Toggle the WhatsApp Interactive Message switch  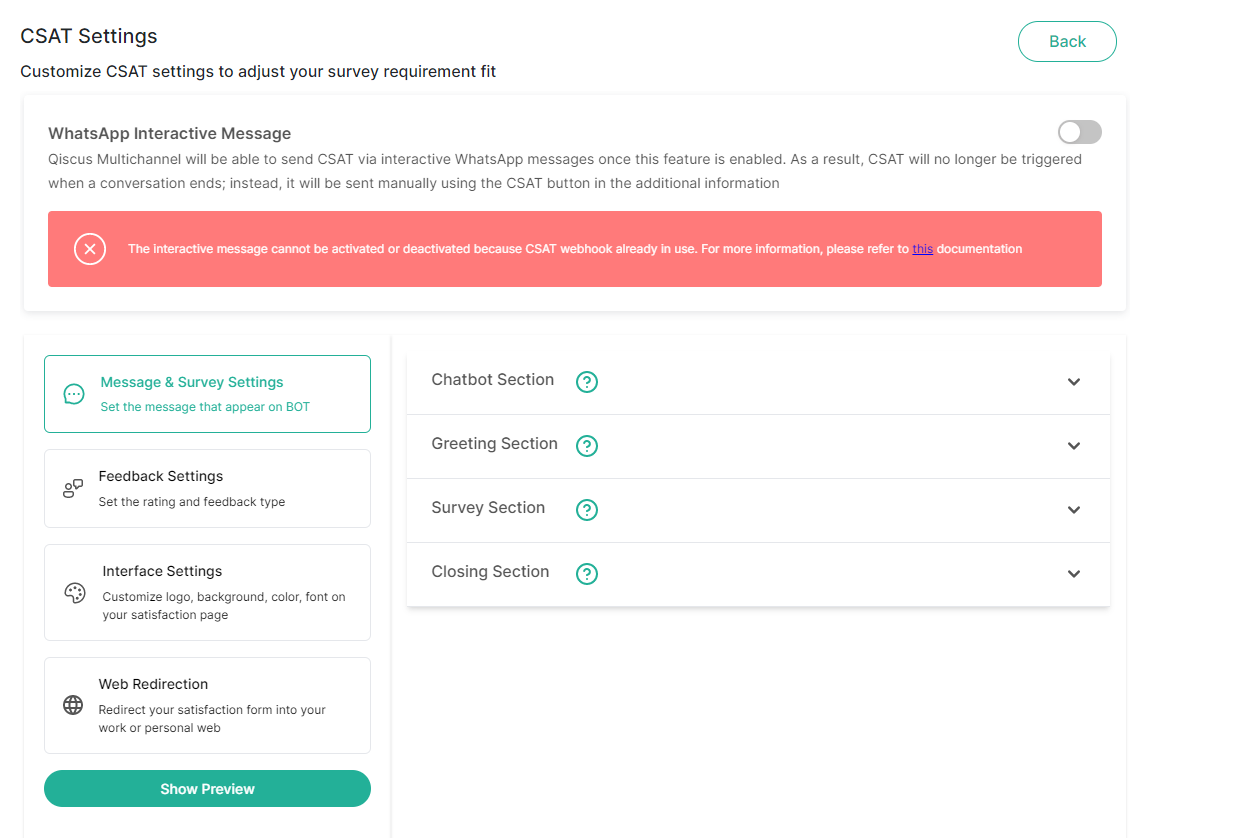click(1079, 132)
